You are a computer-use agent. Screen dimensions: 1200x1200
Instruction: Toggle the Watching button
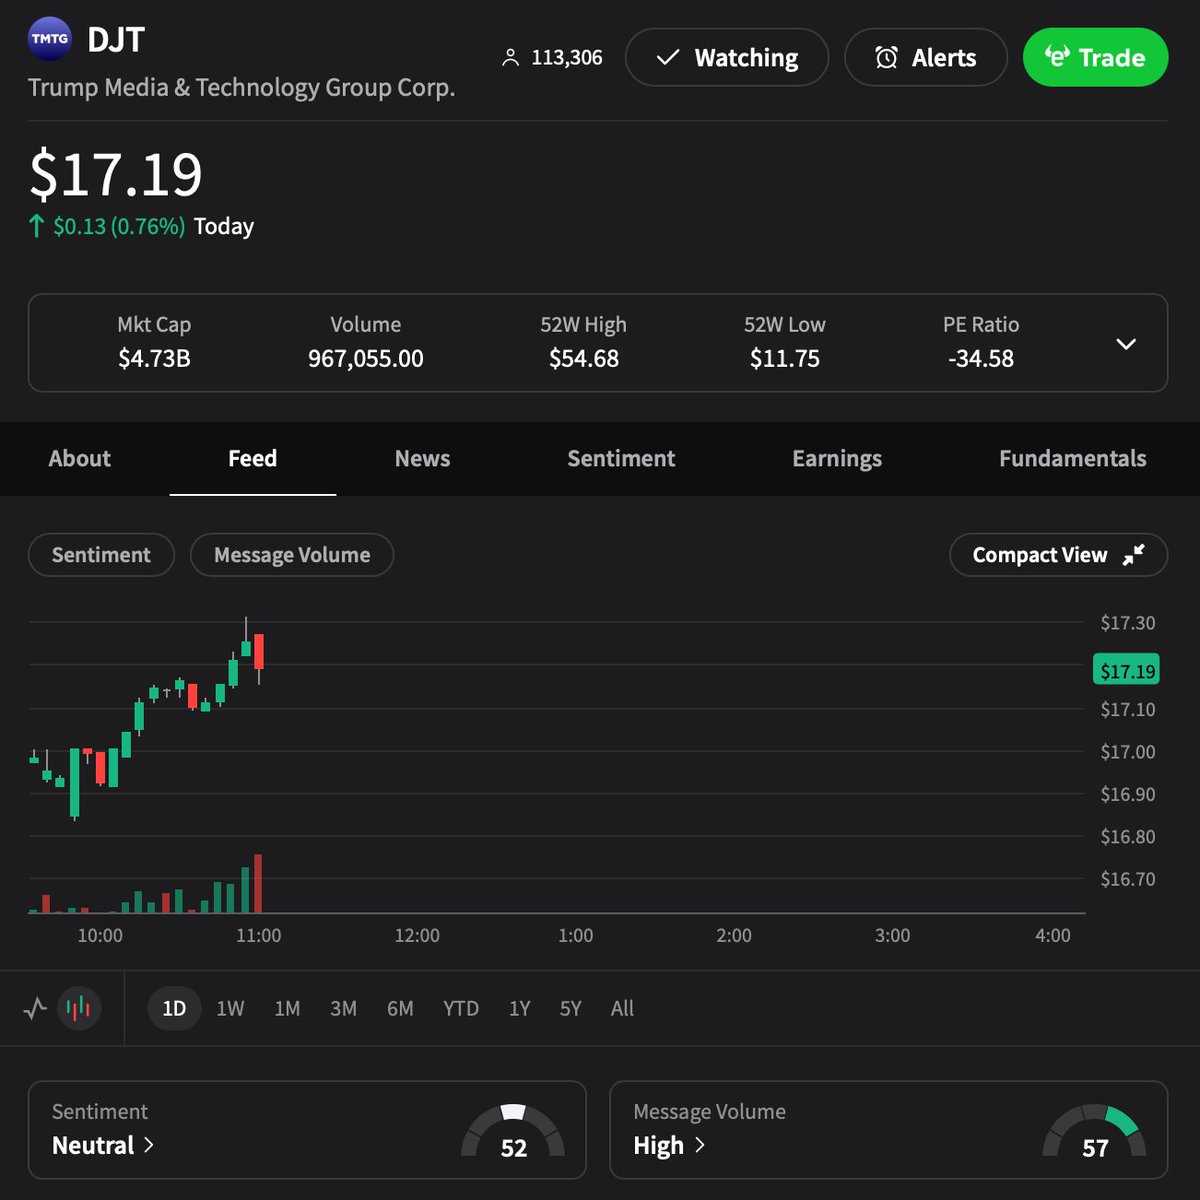coord(727,57)
